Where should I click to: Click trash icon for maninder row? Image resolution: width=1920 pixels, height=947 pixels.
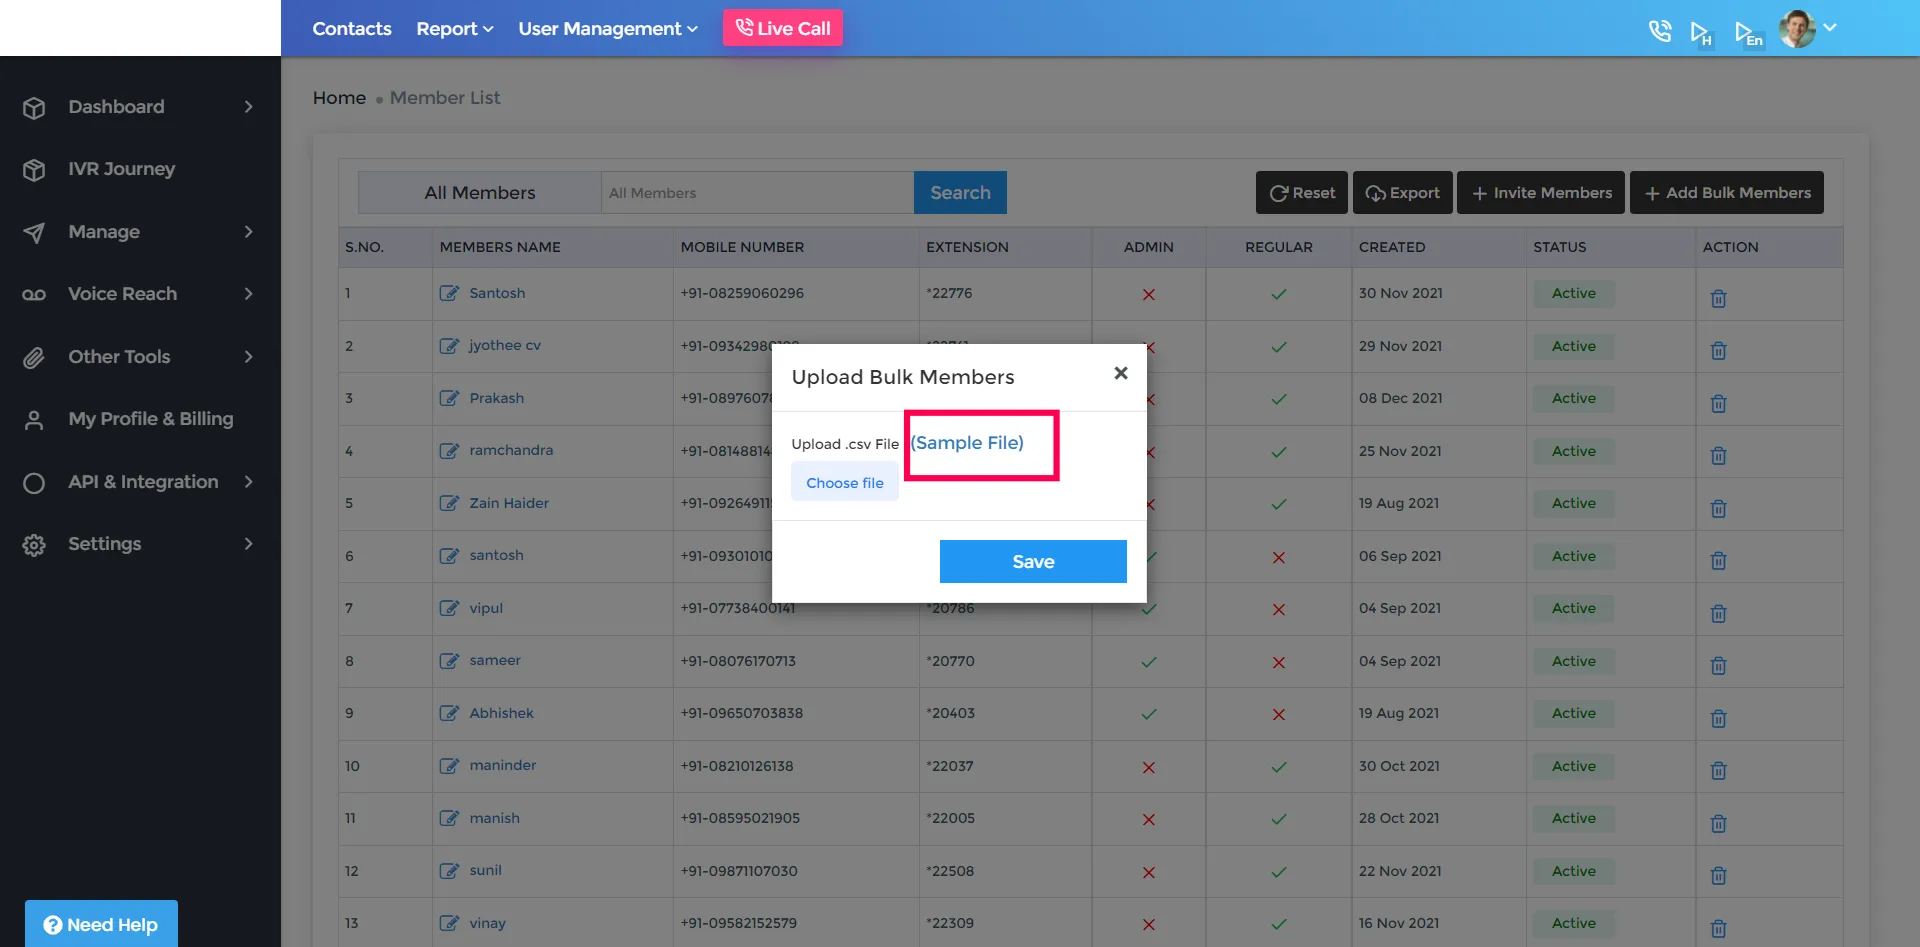(x=1718, y=770)
